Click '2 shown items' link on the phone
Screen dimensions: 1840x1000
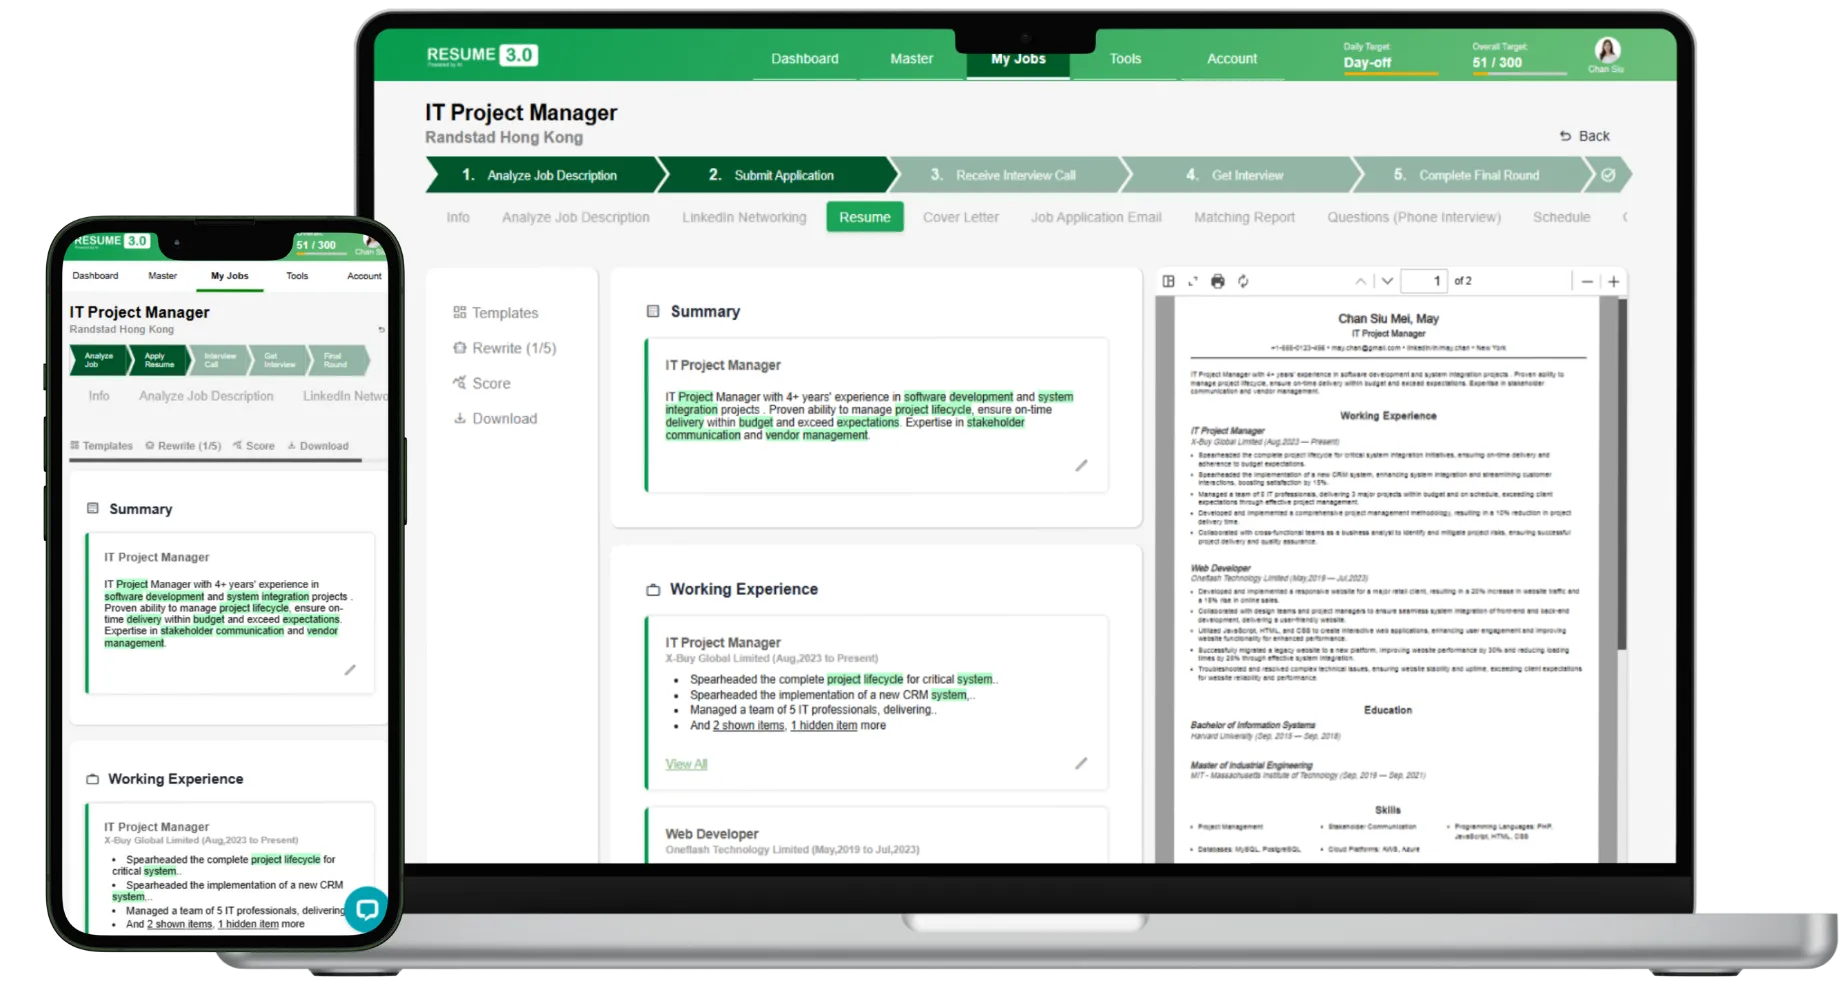click(180, 924)
